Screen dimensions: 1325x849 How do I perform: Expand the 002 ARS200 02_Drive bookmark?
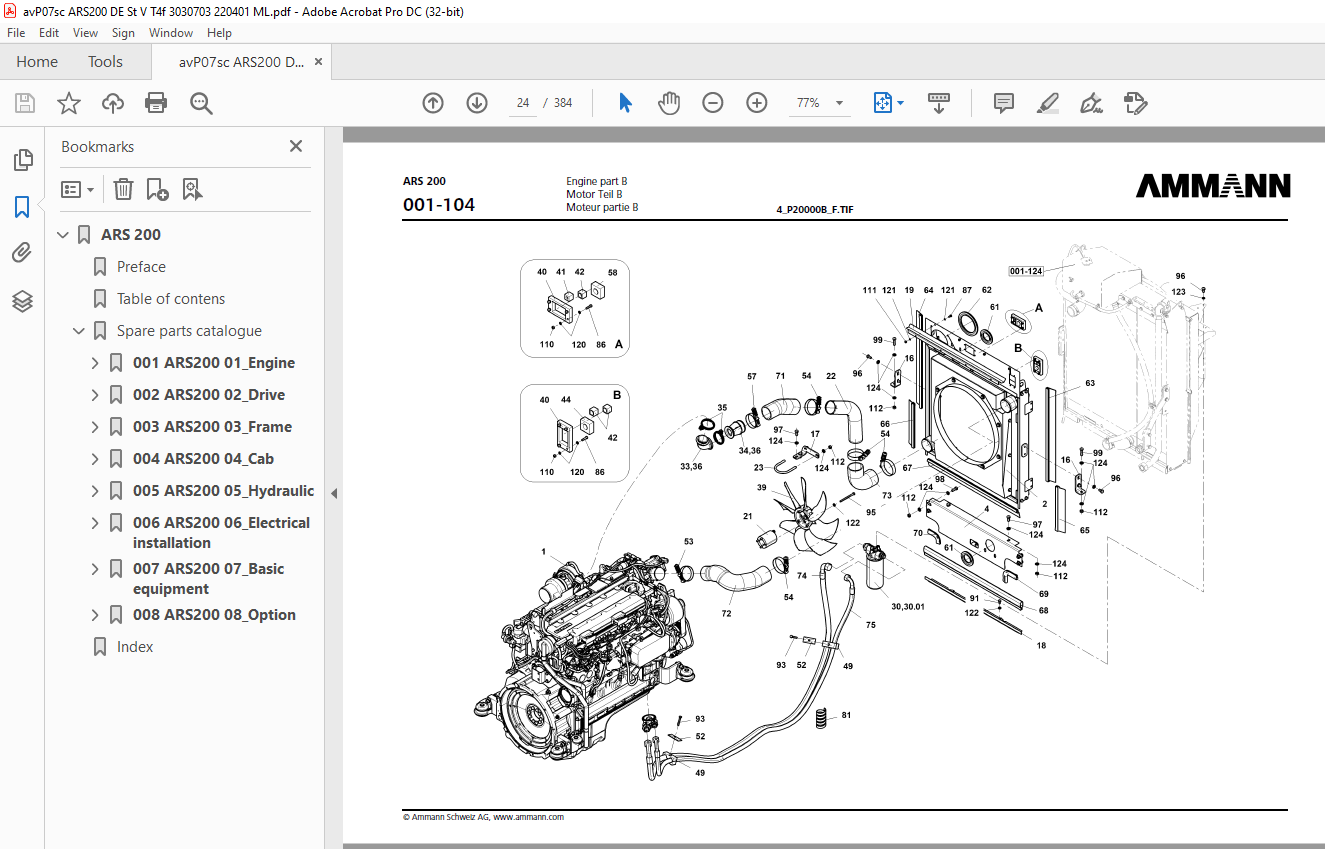[95, 395]
